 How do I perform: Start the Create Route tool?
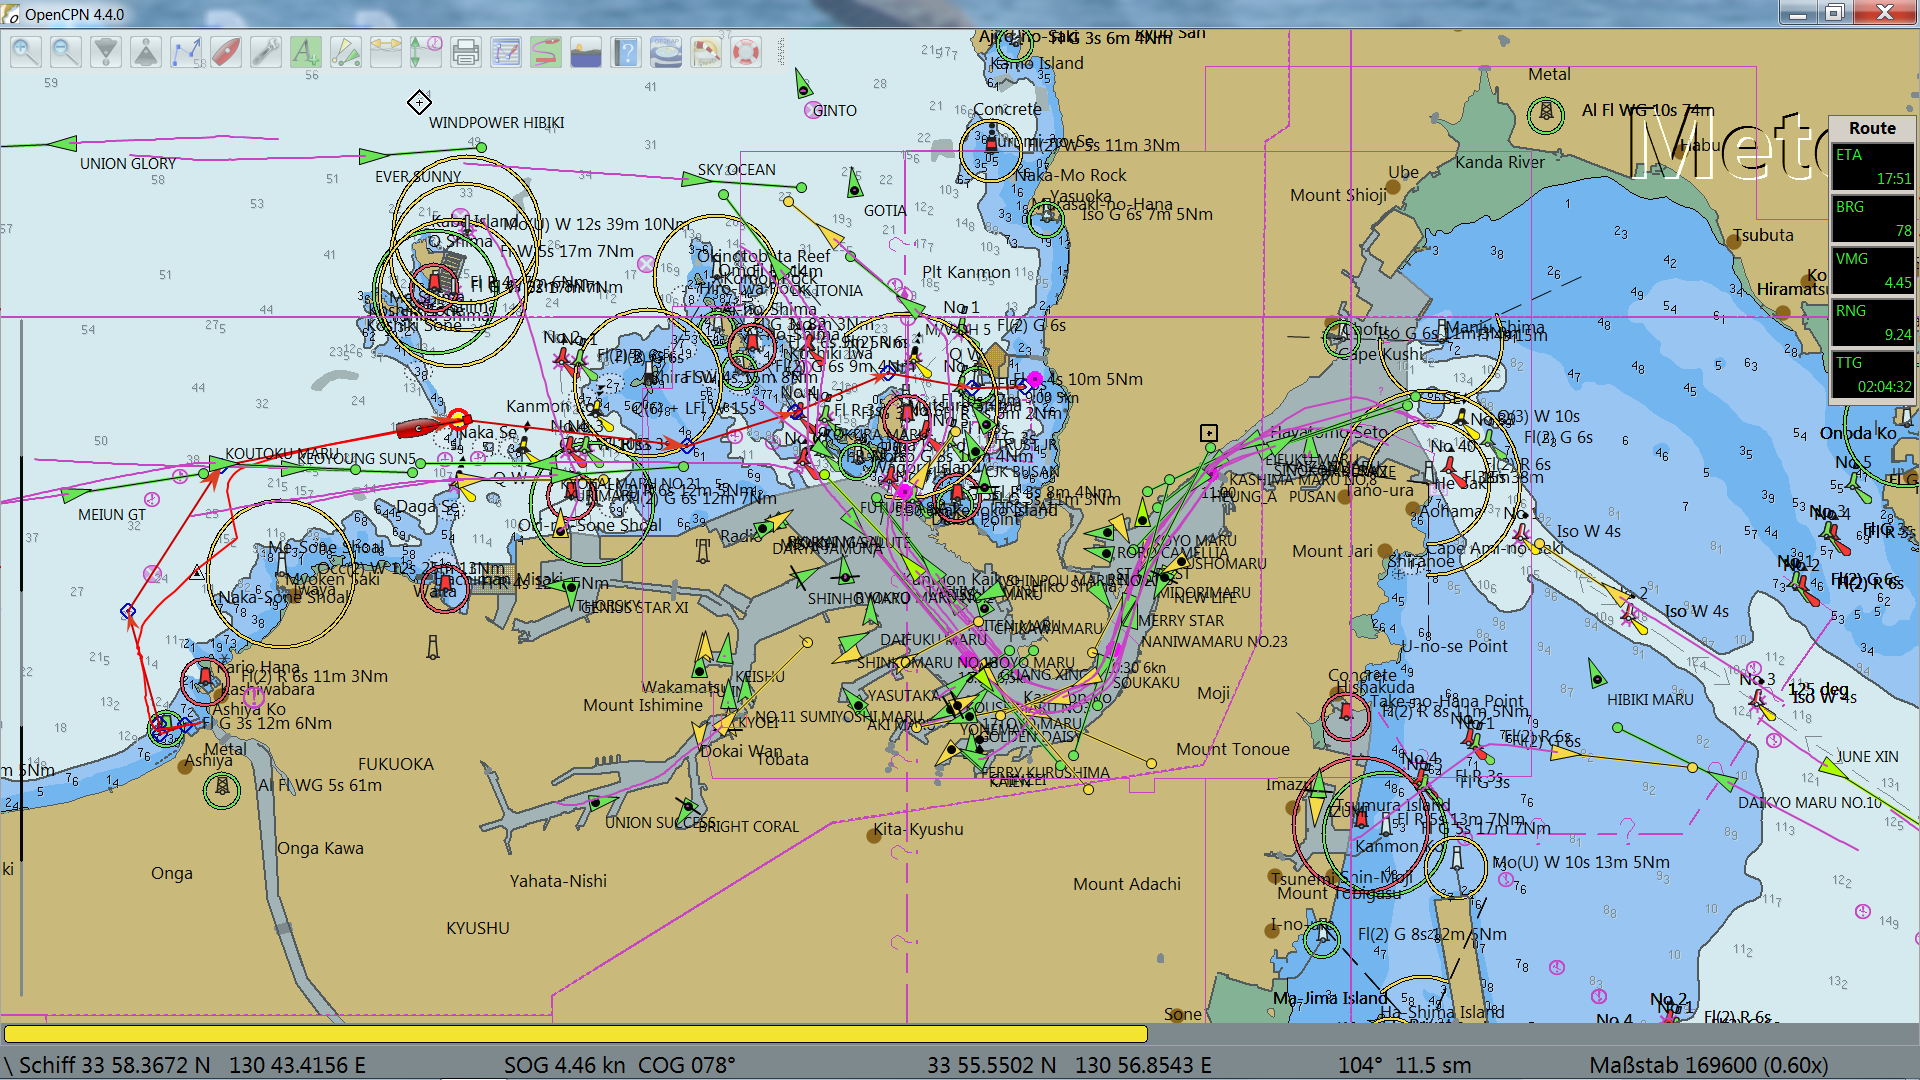[186, 52]
